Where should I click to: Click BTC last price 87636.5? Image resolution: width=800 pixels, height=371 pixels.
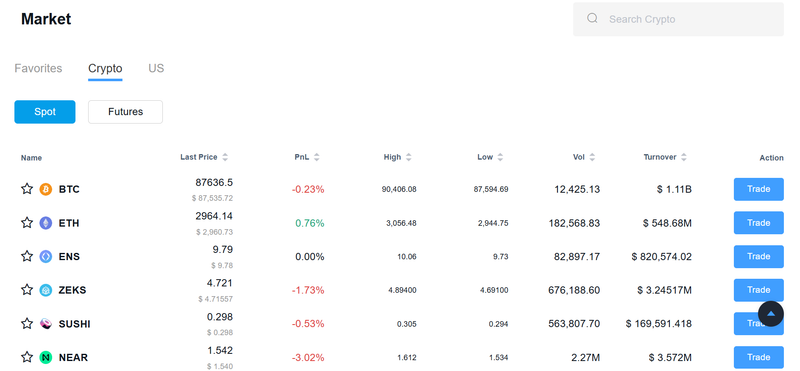(x=214, y=183)
